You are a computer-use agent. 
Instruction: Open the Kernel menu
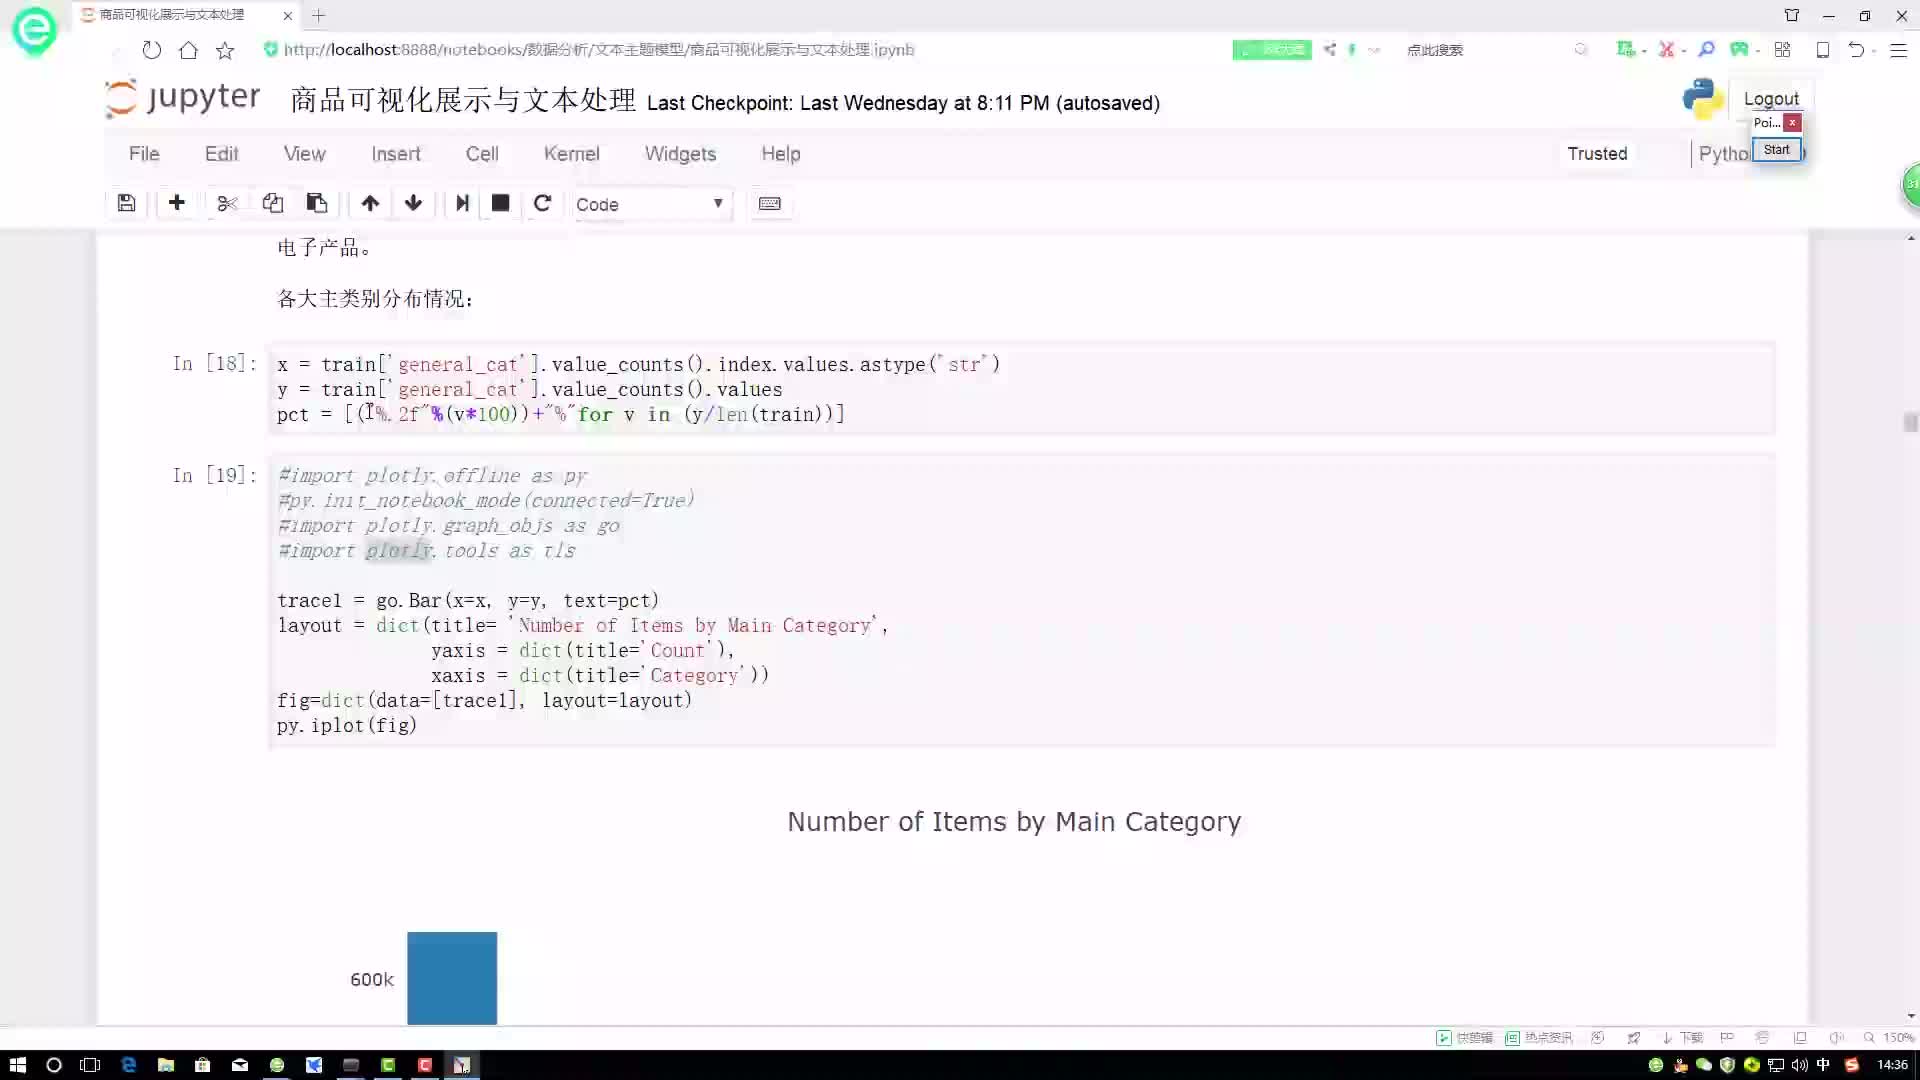tap(571, 154)
